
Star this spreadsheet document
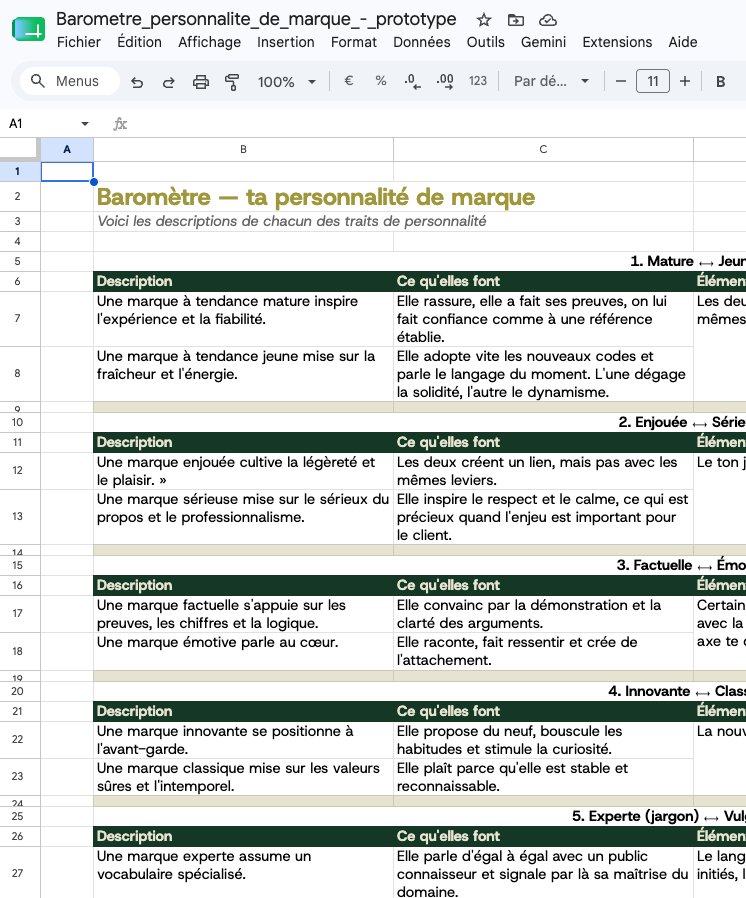point(484,20)
